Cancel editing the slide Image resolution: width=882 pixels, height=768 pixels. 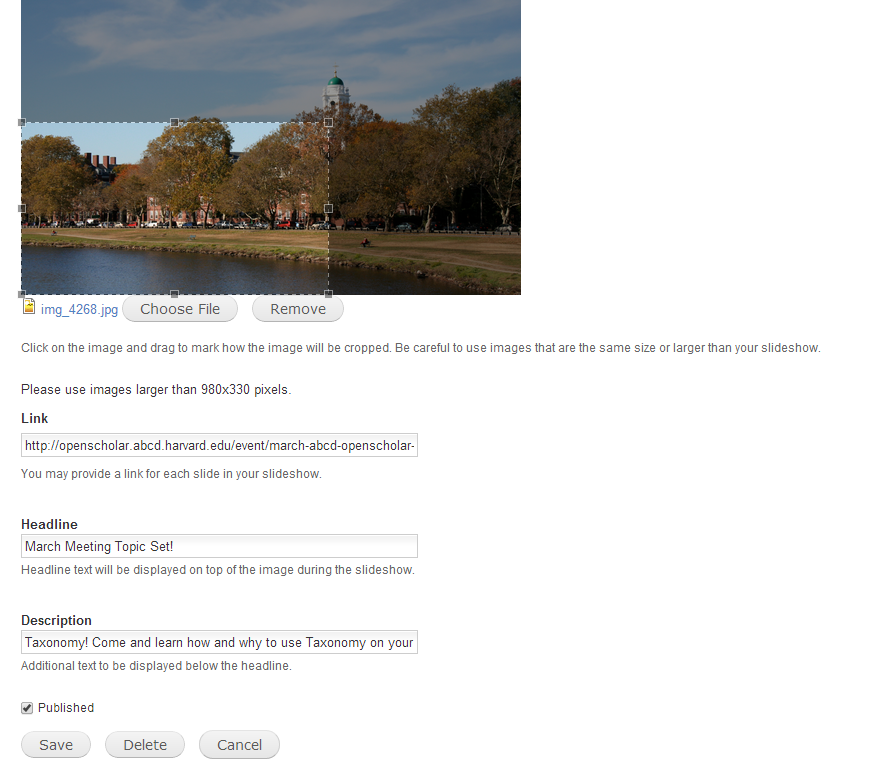[x=239, y=744]
